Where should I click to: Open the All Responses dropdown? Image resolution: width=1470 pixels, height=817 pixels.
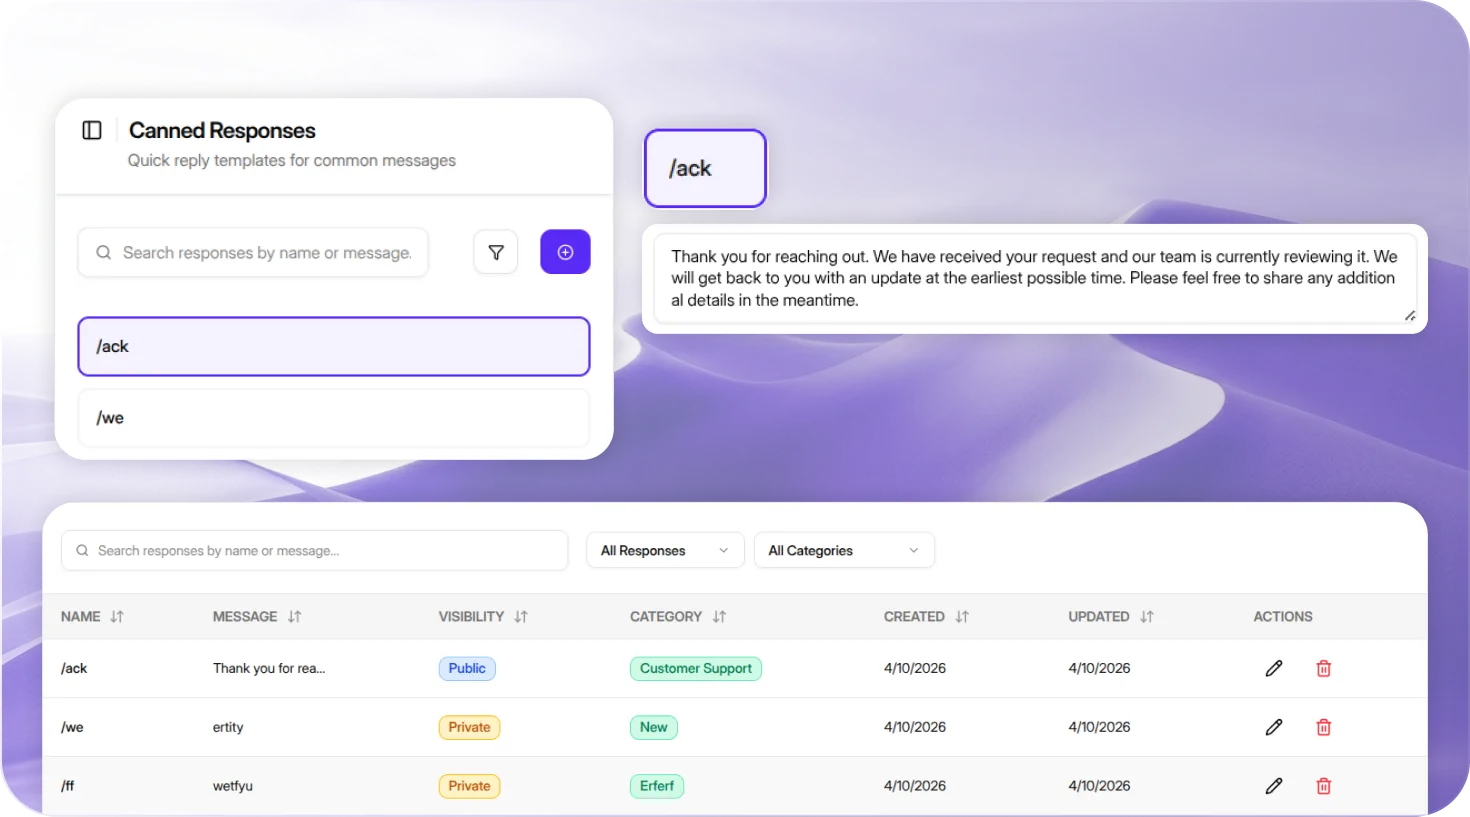click(x=664, y=550)
